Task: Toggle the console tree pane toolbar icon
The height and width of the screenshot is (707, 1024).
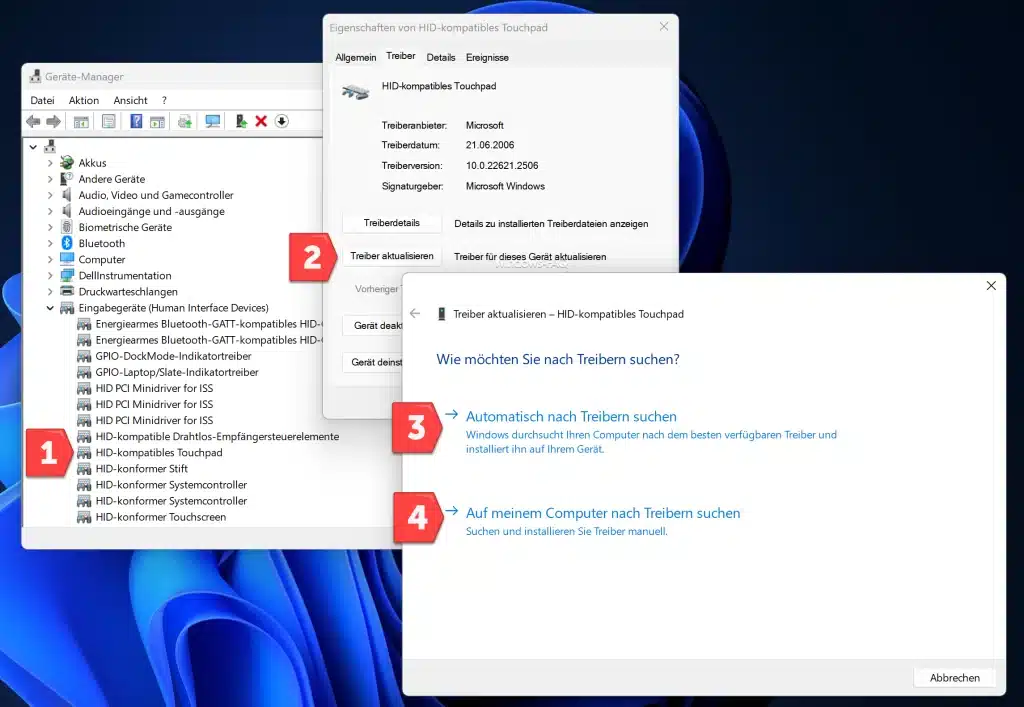Action: (x=81, y=121)
